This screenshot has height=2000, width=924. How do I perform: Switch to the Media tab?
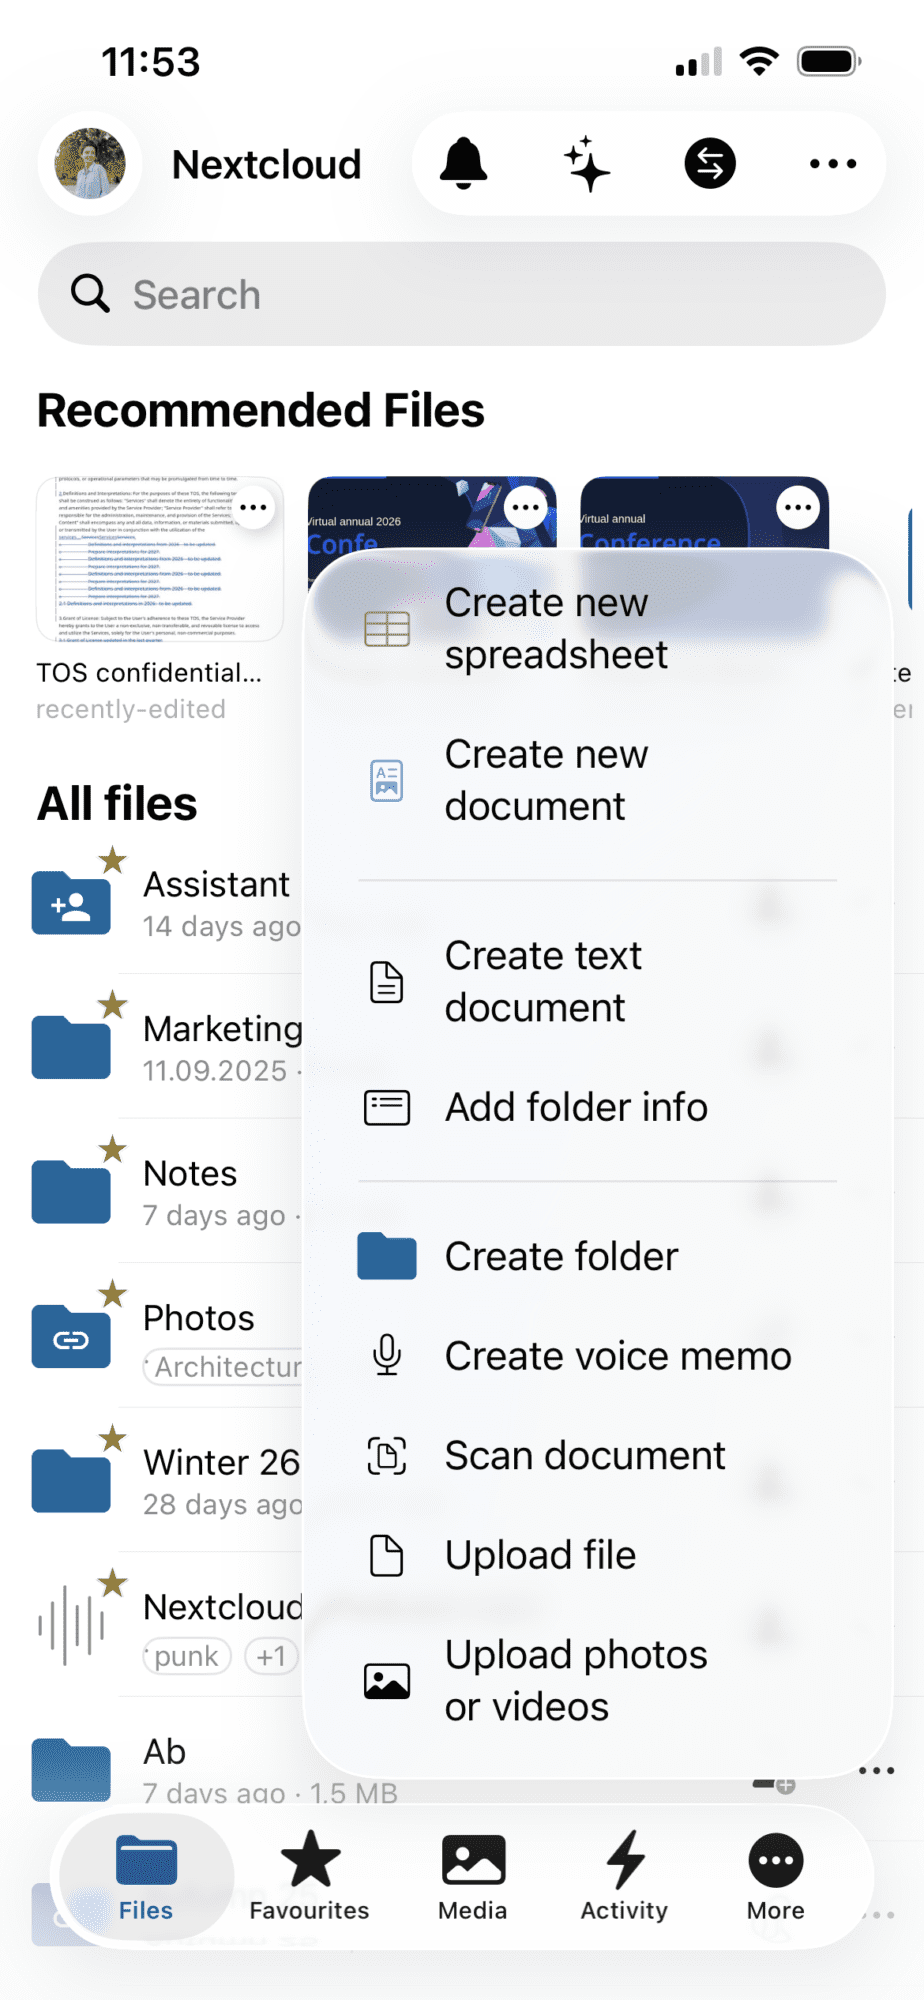473,1877
